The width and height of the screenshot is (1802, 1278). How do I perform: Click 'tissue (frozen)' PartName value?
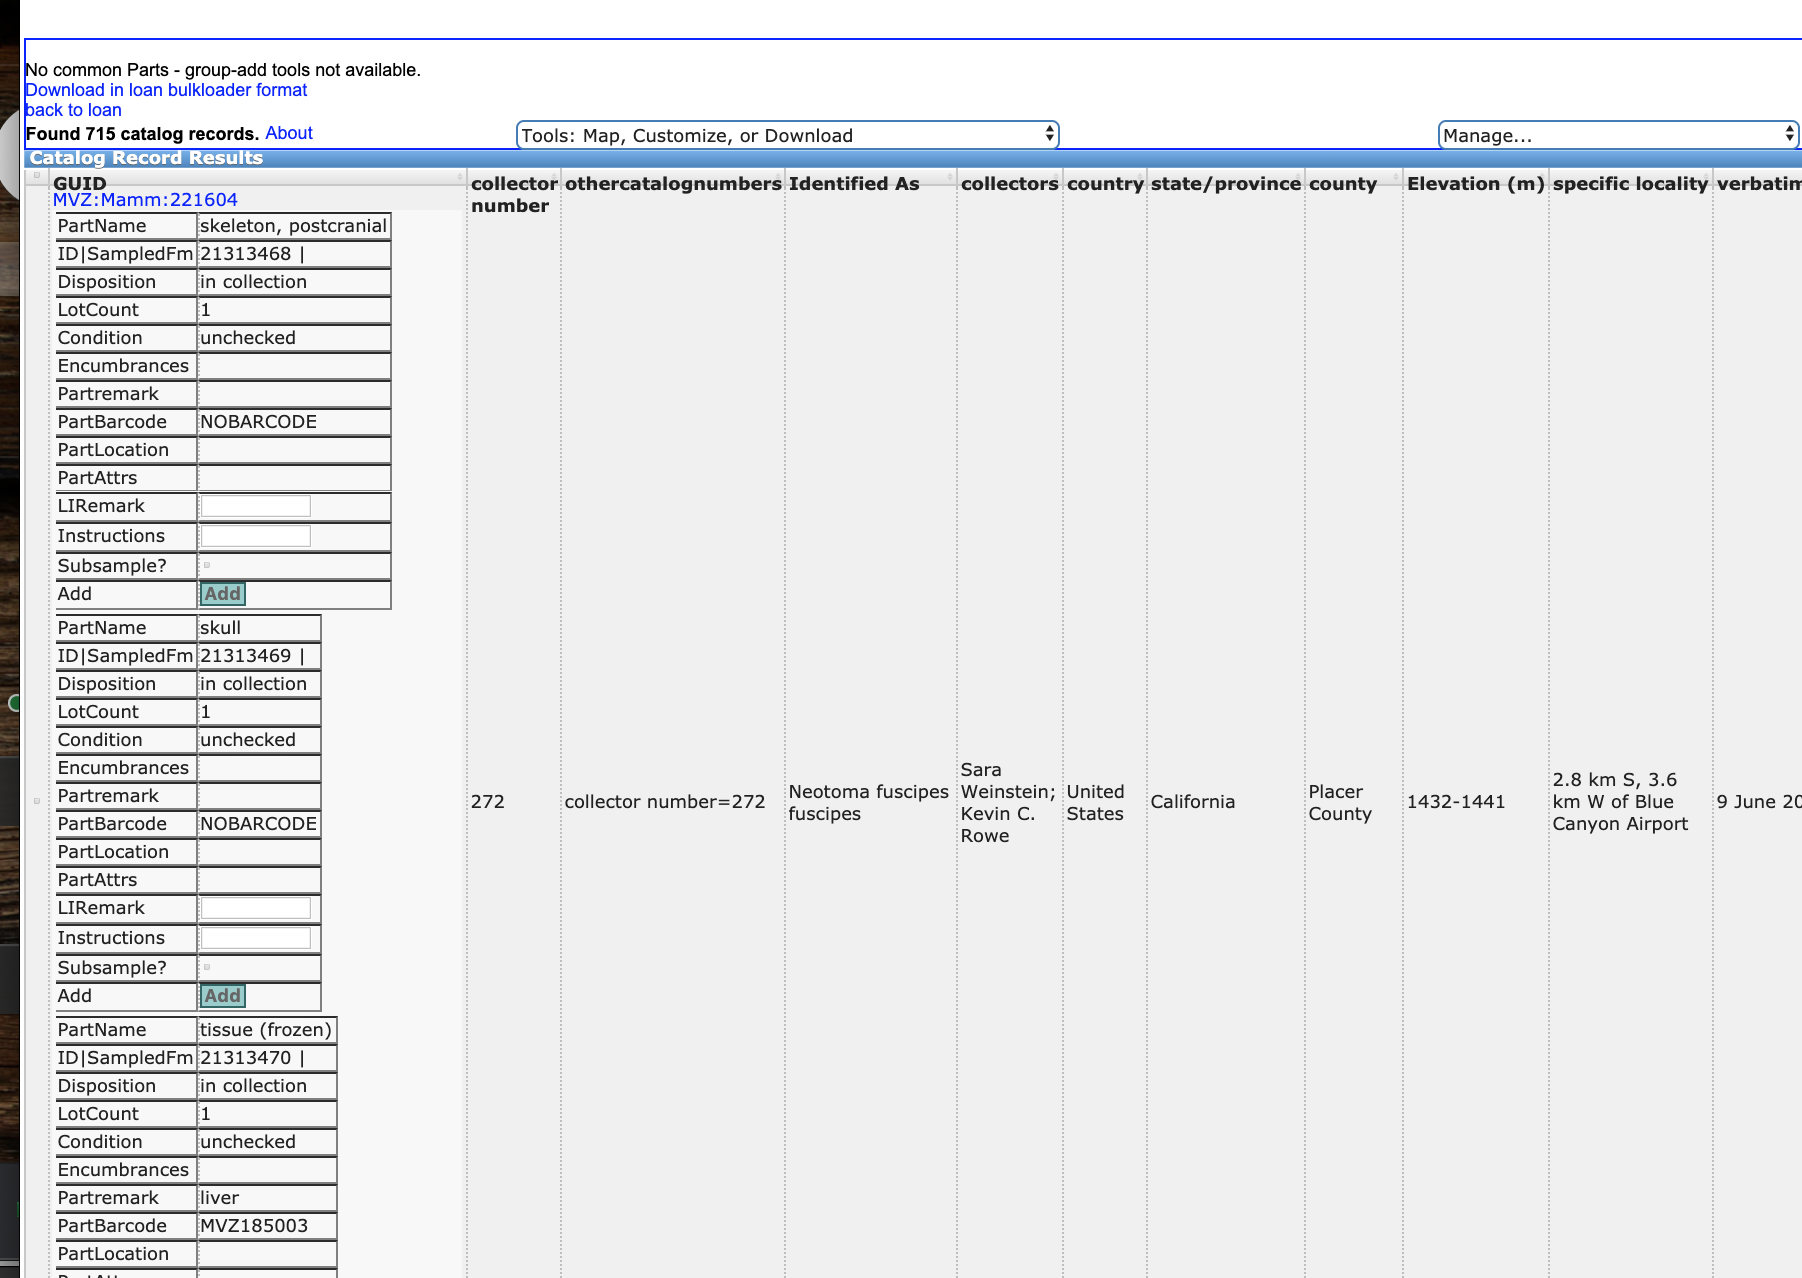(265, 1030)
